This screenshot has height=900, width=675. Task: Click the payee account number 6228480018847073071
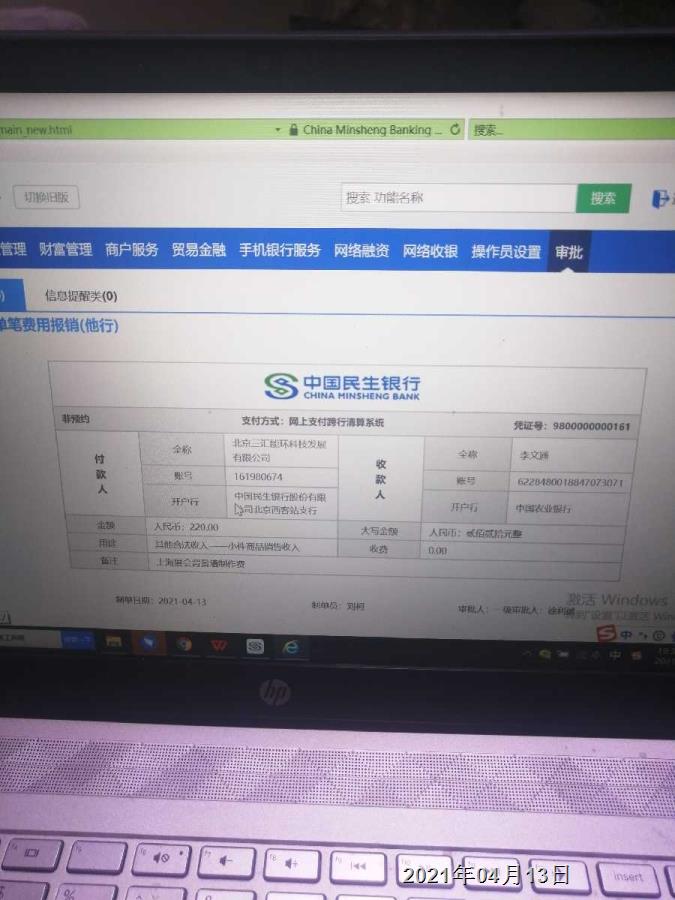click(x=570, y=482)
